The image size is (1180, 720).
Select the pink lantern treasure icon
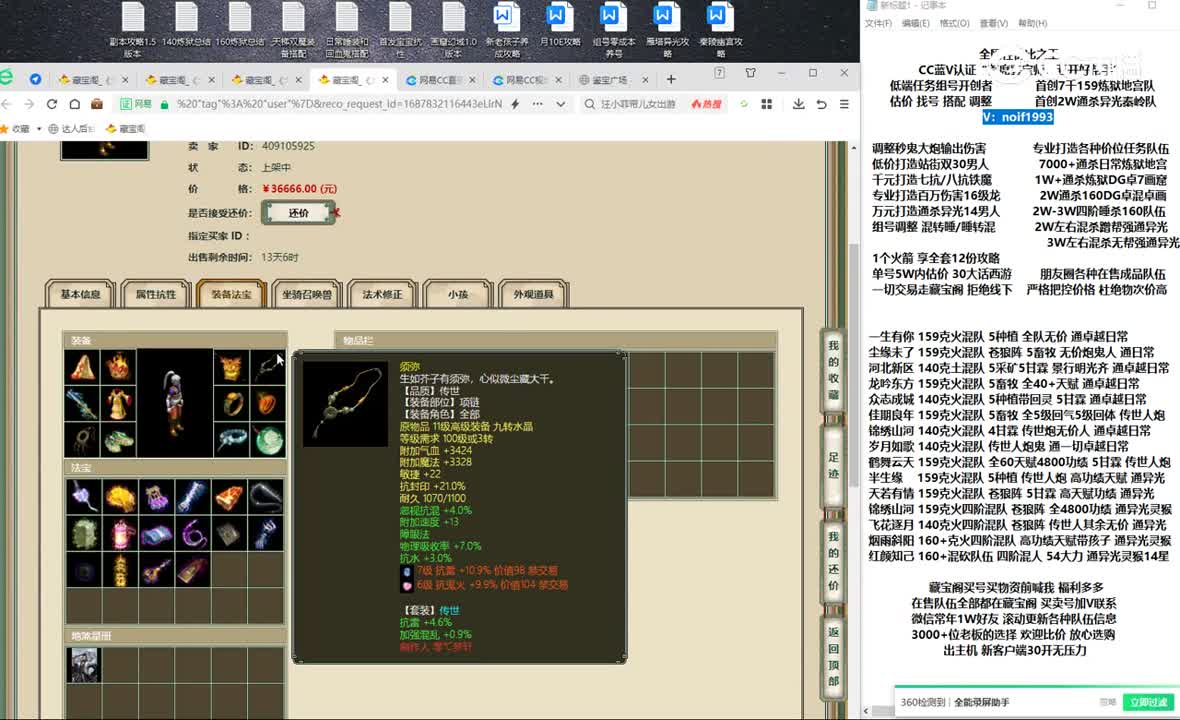point(120,533)
